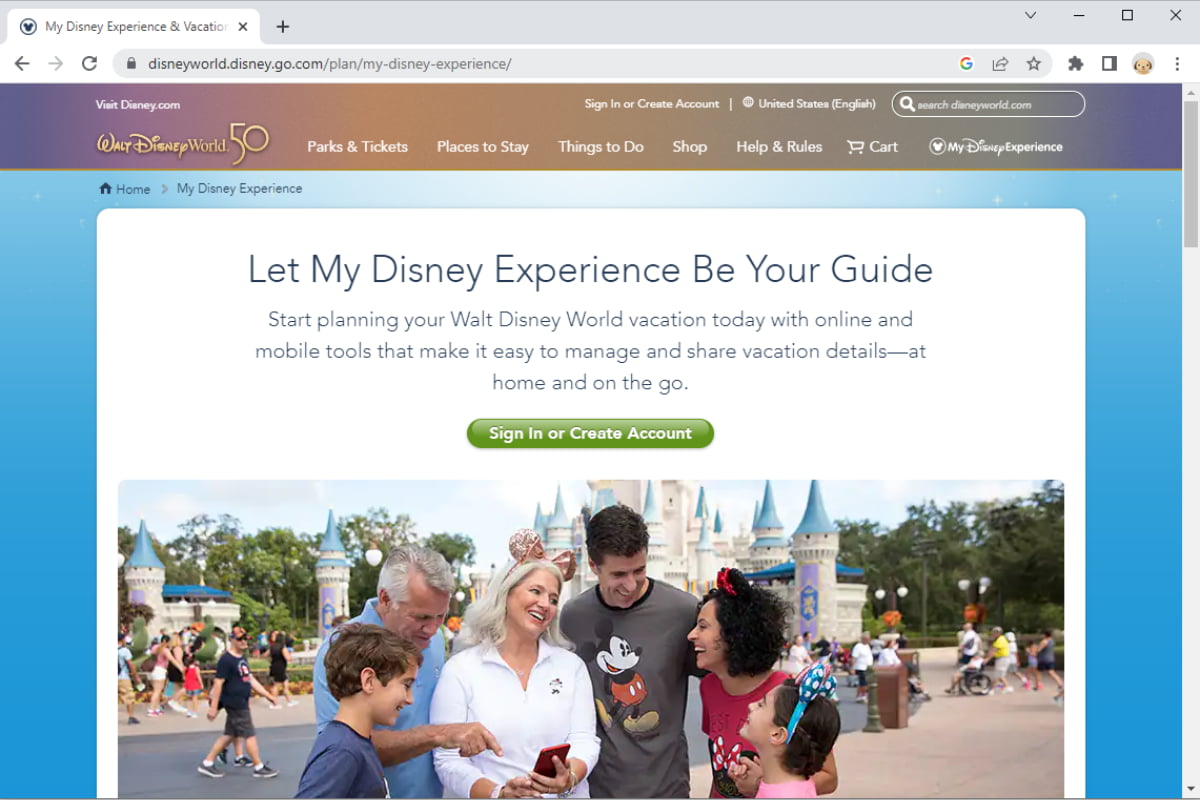Select the My Disney Experience browser tab

click(x=135, y=27)
